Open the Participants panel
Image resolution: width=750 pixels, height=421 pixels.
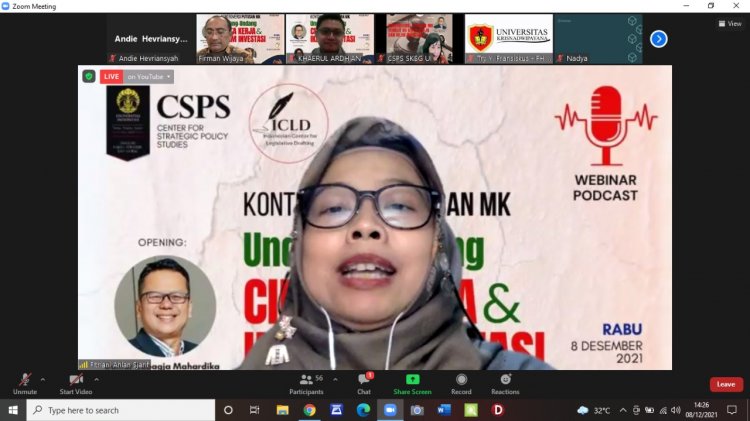[306, 384]
